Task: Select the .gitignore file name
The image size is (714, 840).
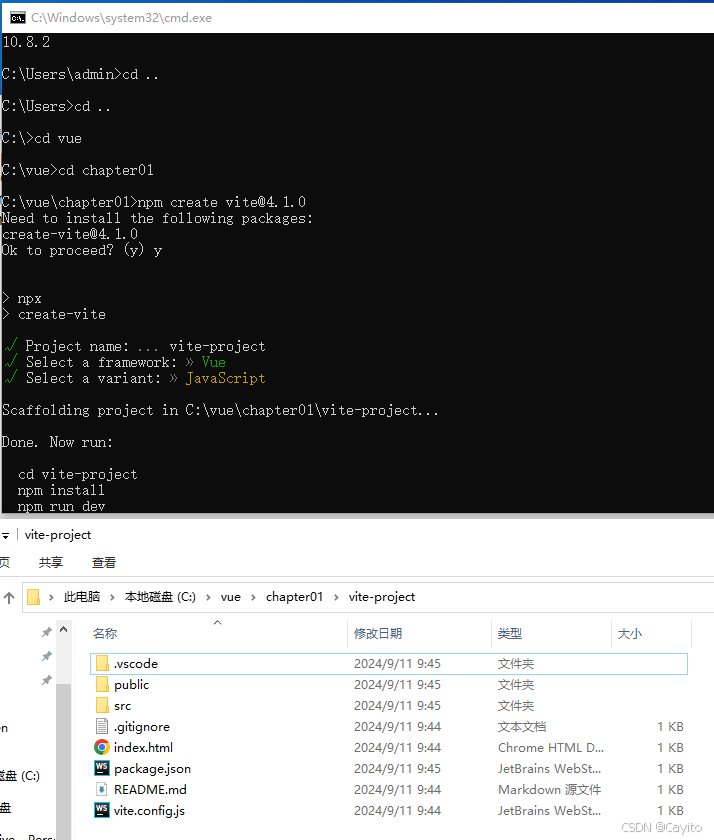Action: (142, 726)
